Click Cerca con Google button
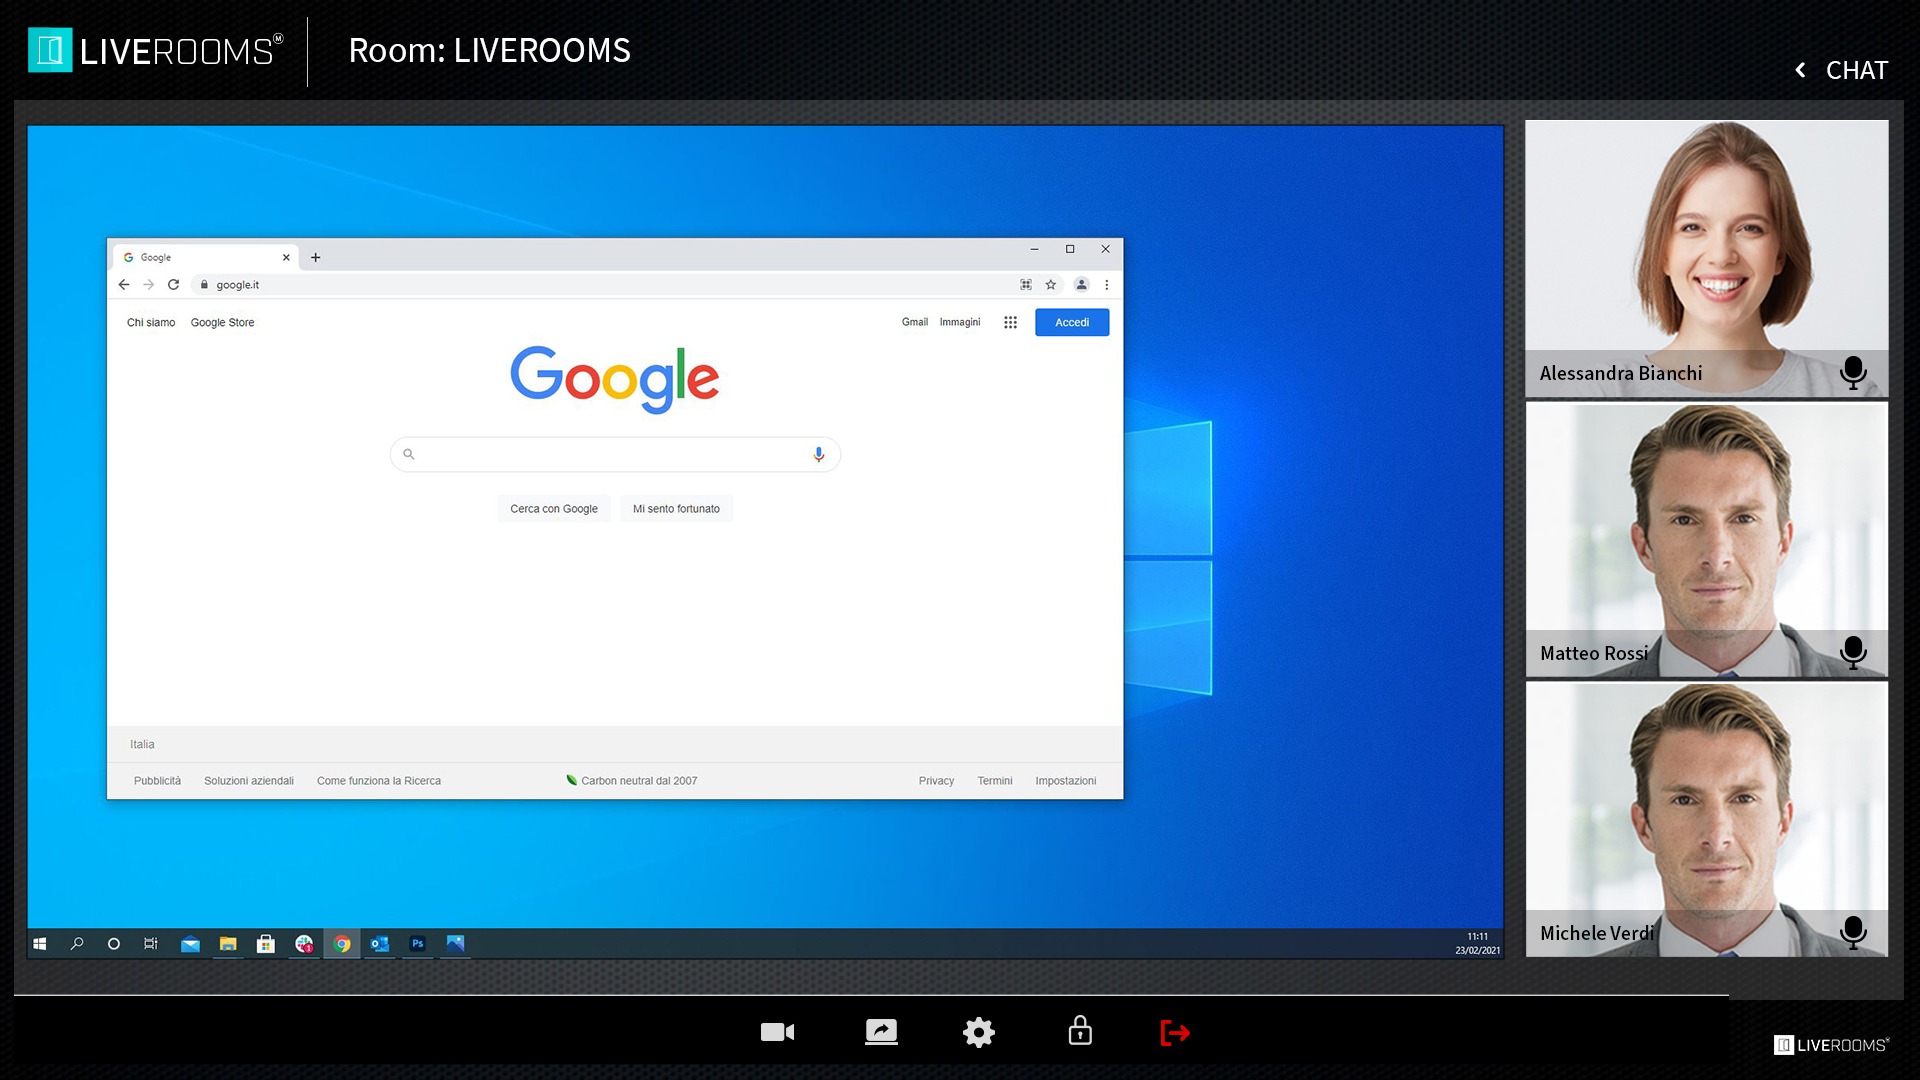Viewport: 1920px width, 1080px height. pyautogui.click(x=554, y=509)
